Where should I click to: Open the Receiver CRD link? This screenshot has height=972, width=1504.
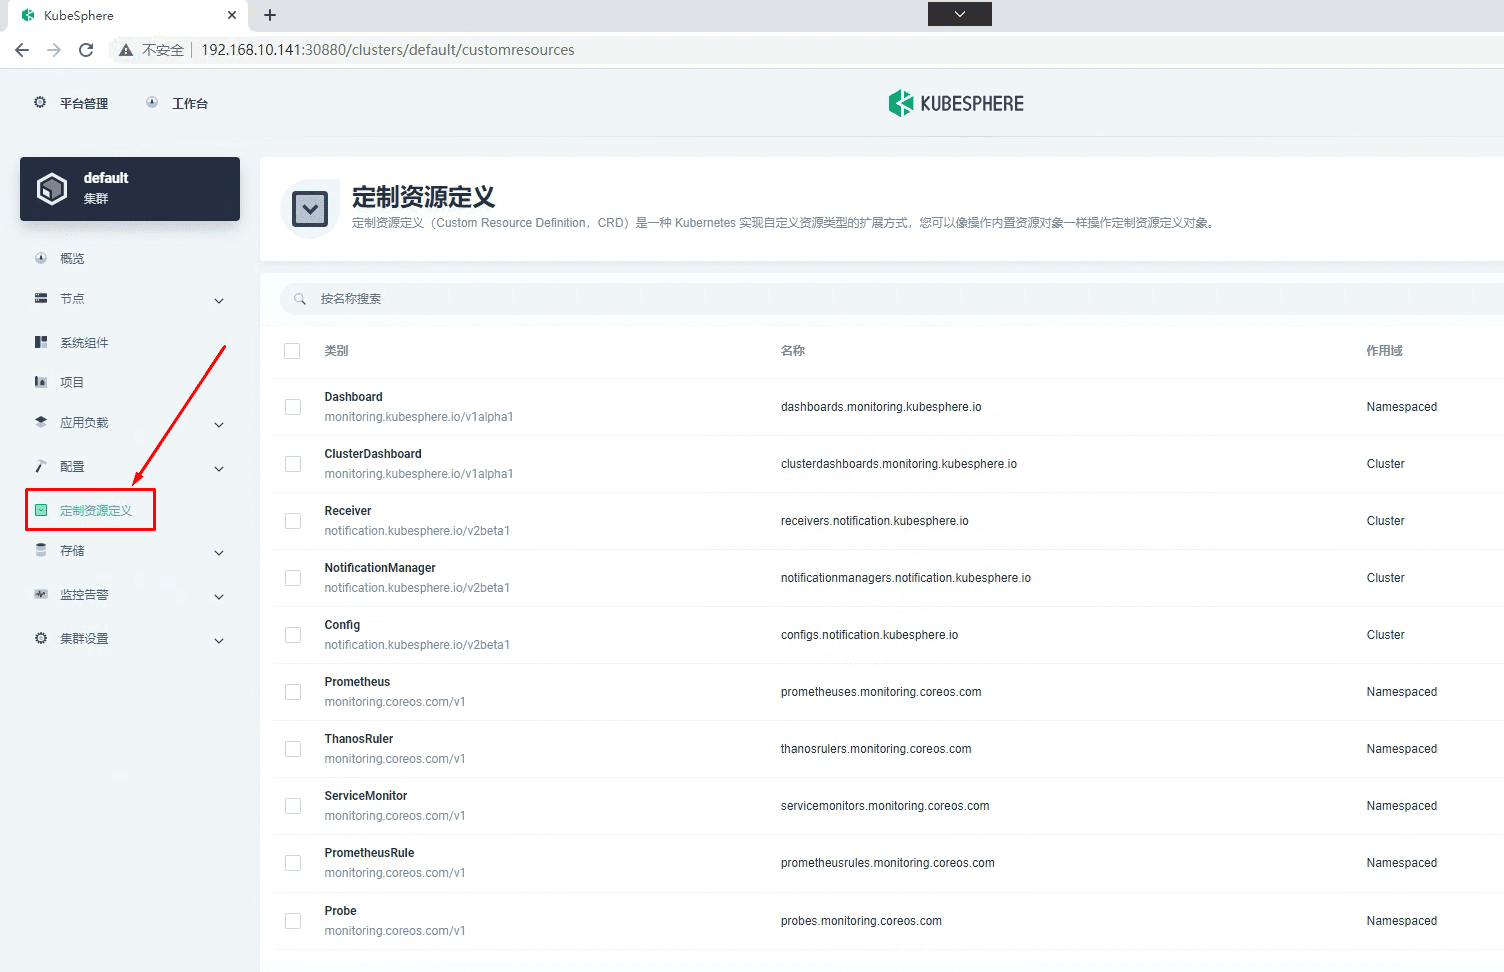348,511
